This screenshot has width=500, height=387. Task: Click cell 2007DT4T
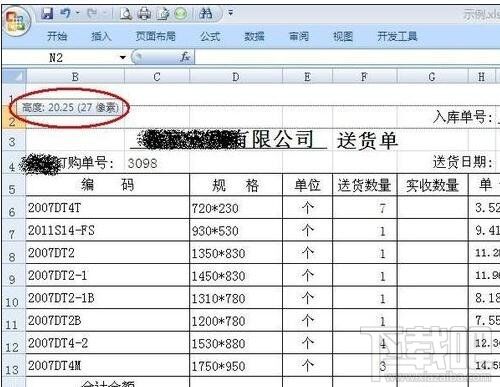click(108, 208)
